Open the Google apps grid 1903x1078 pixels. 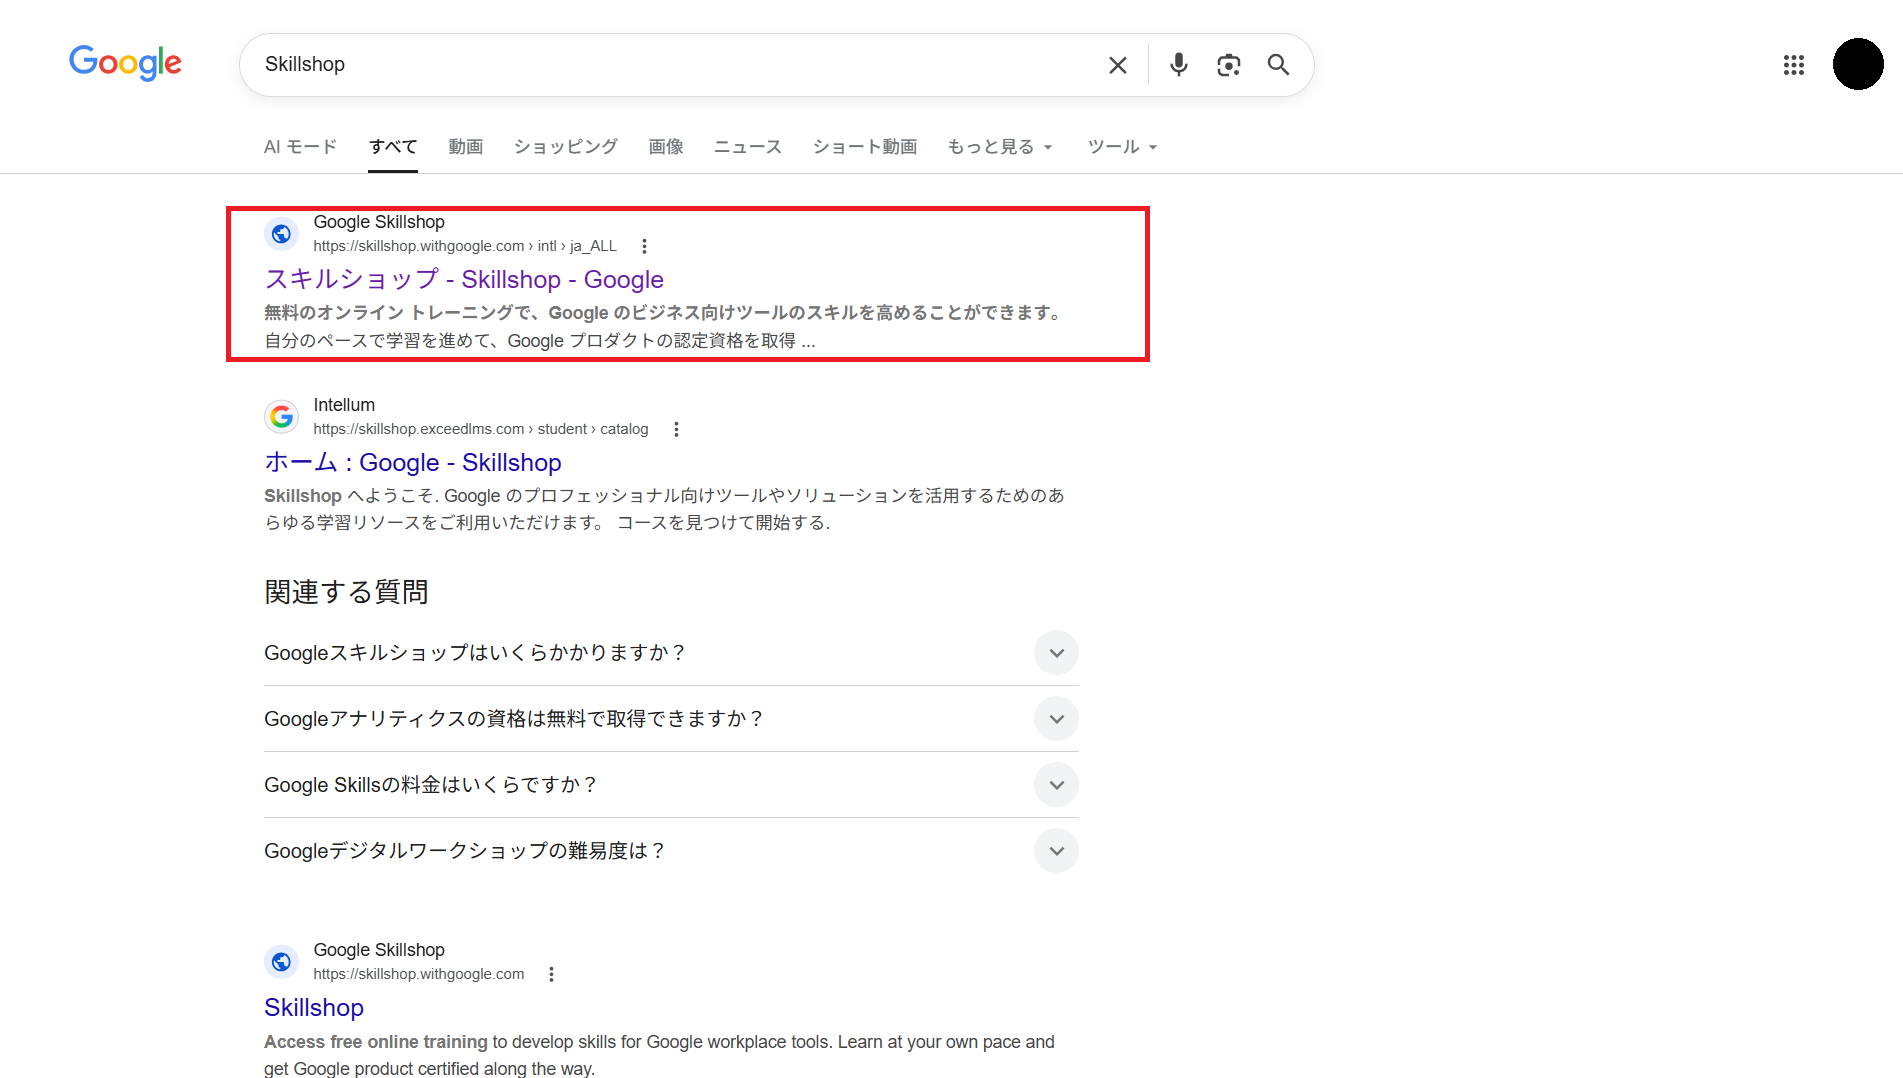[x=1794, y=65]
